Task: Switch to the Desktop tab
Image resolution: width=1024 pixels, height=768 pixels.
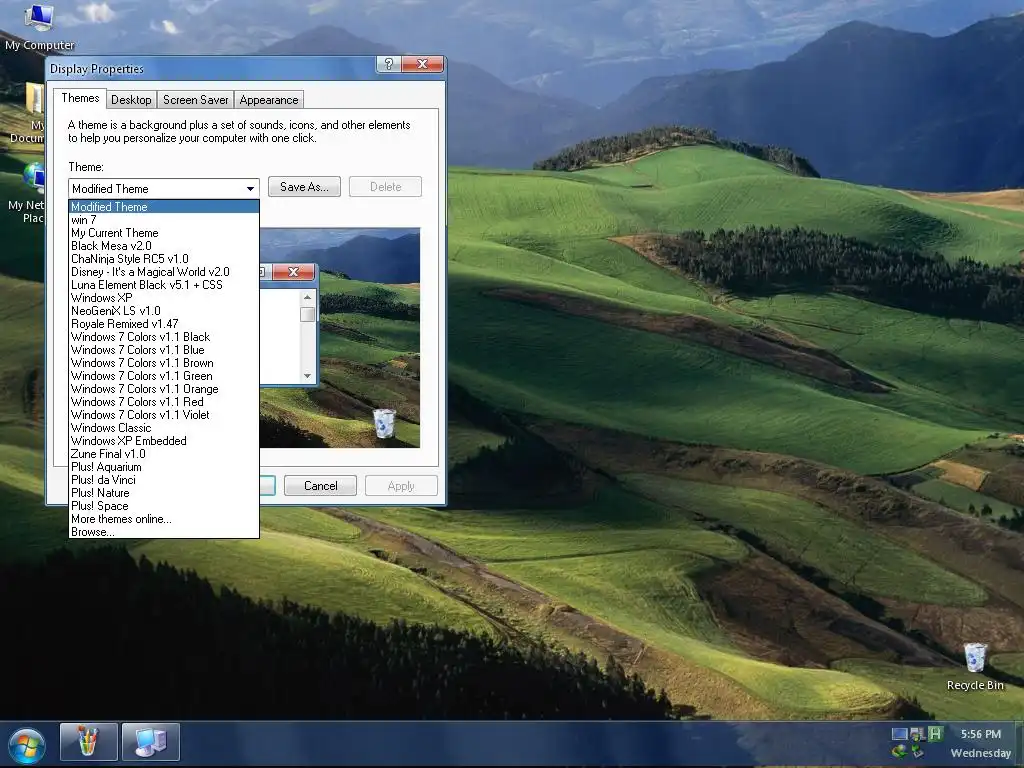Action: 131,100
